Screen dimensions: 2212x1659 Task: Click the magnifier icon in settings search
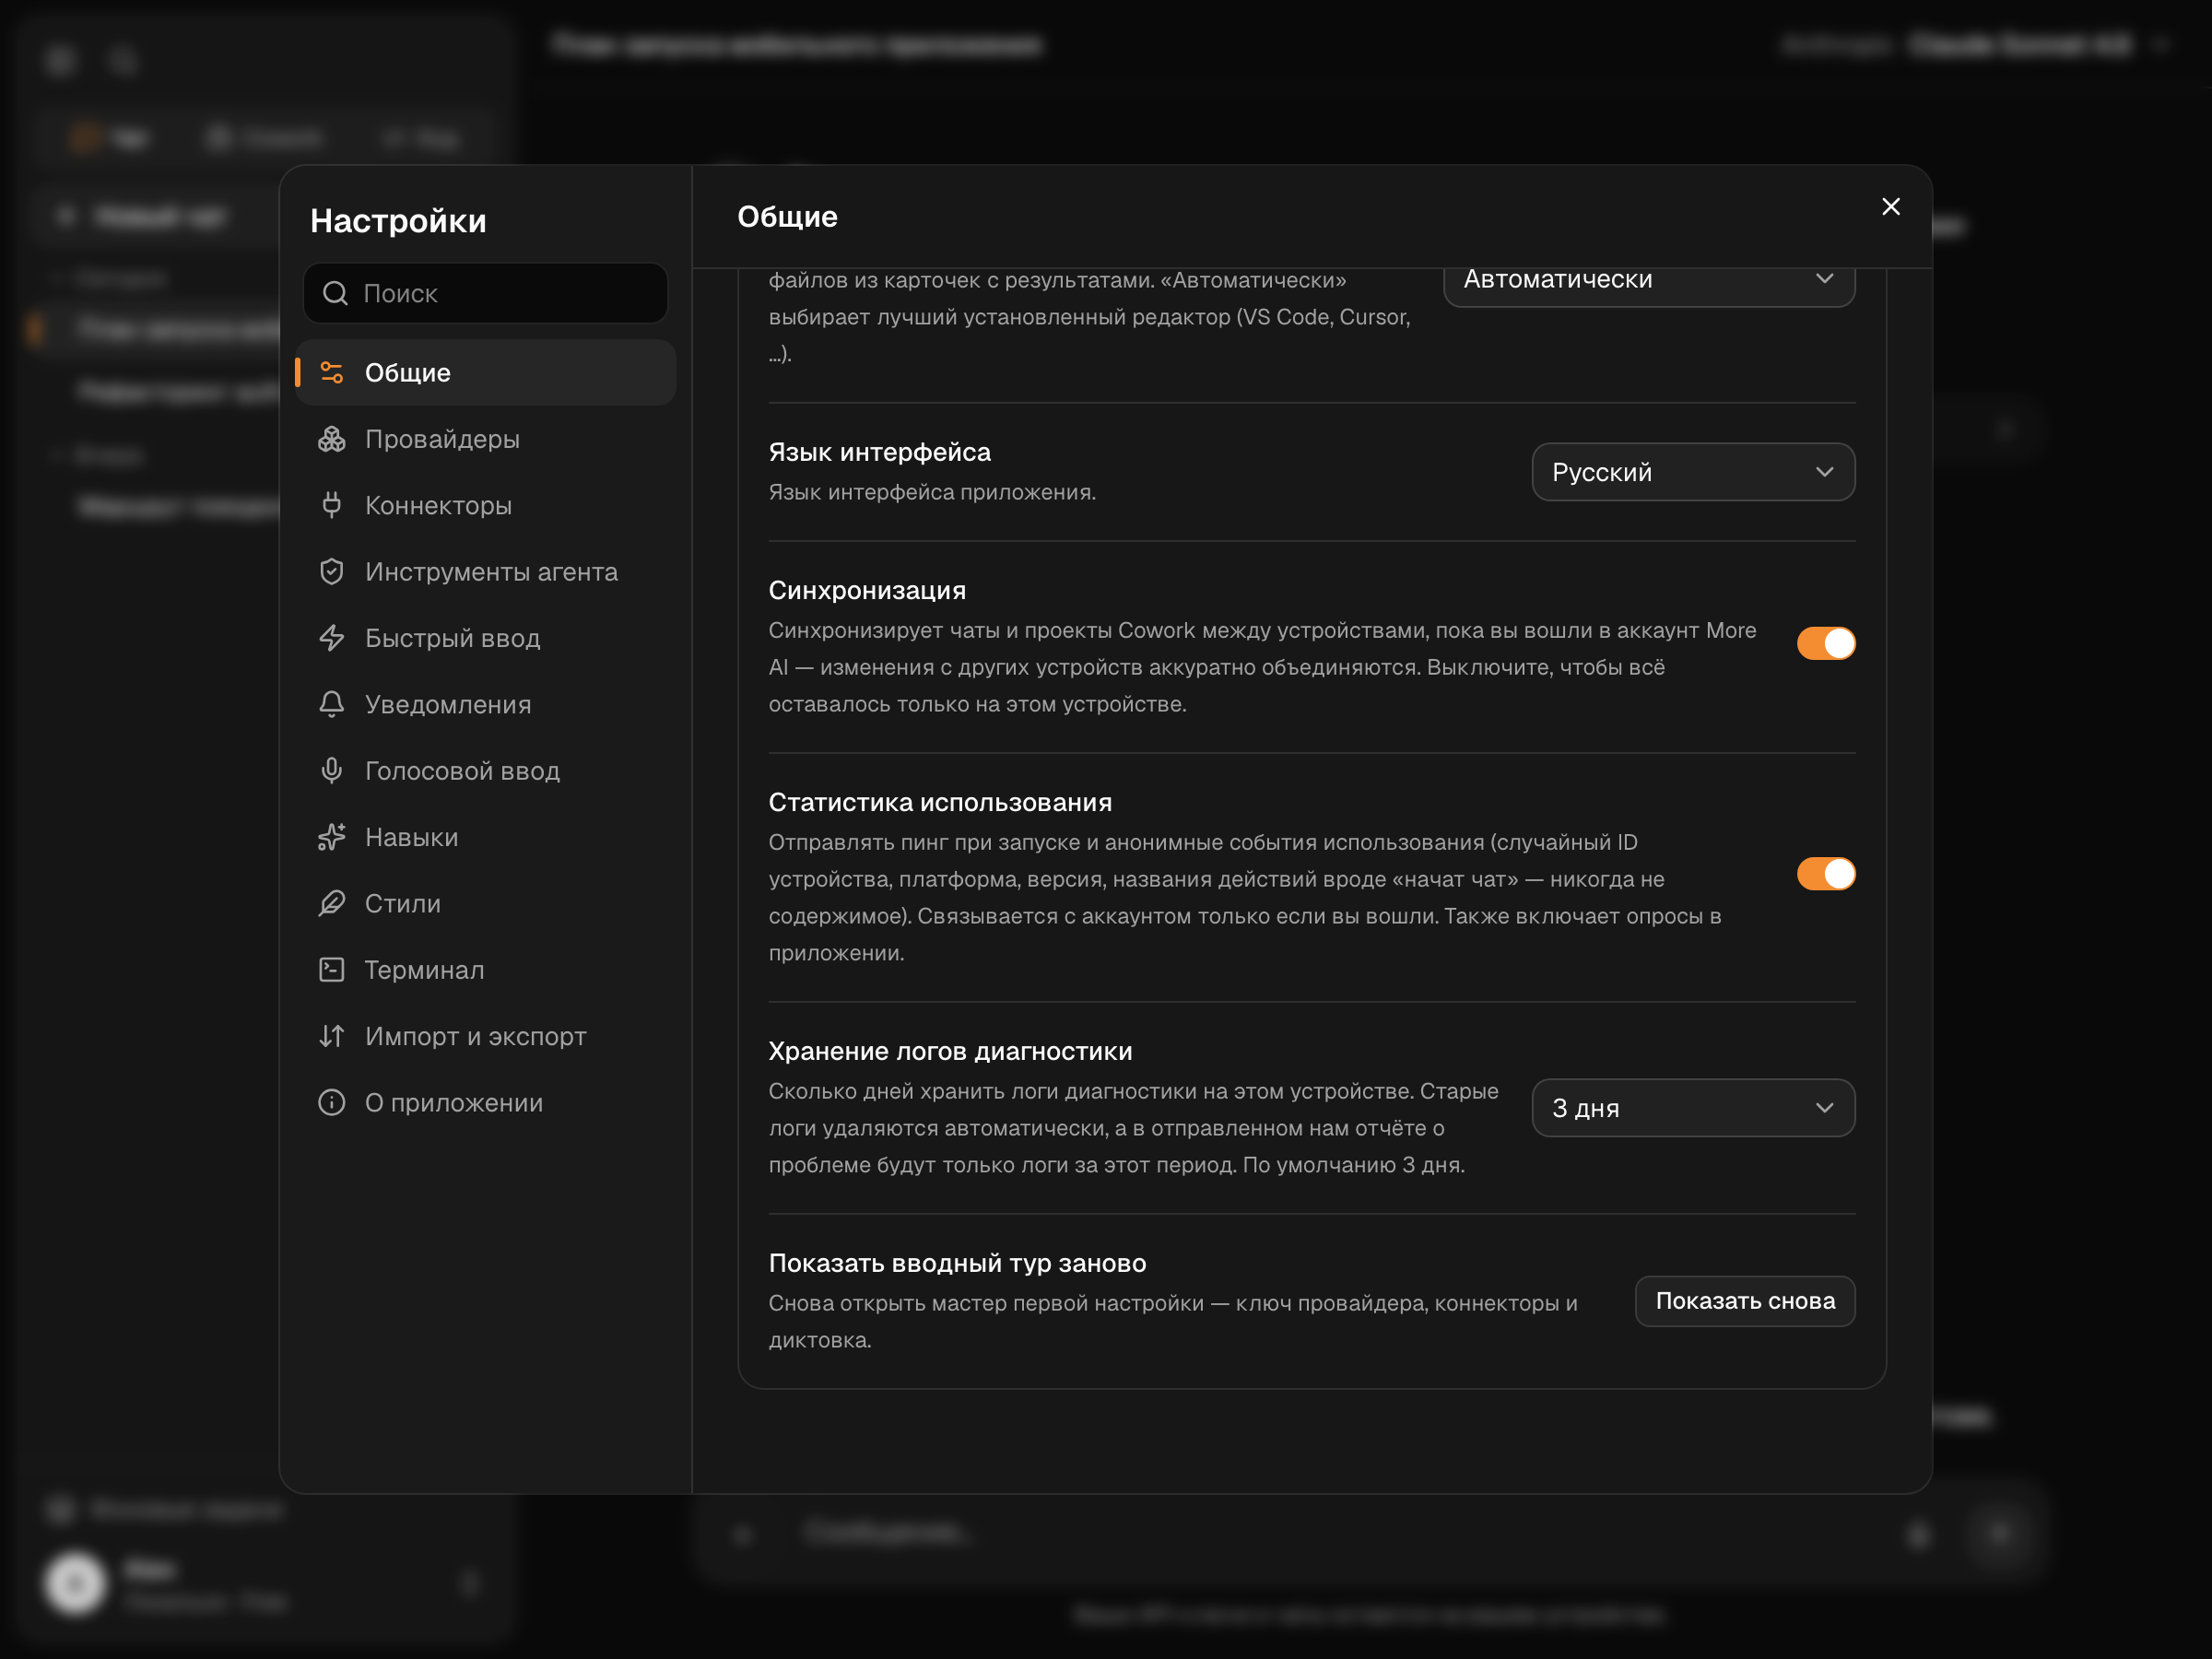click(x=335, y=293)
